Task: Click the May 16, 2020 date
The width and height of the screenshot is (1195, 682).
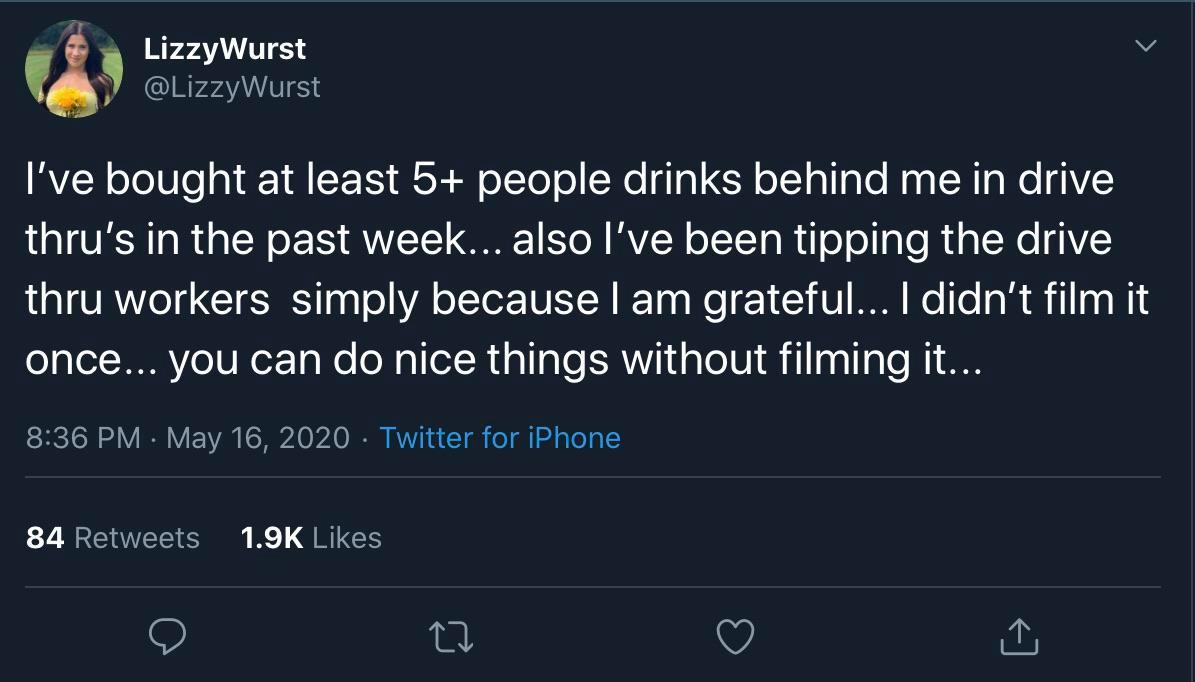Action: tap(258, 438)
